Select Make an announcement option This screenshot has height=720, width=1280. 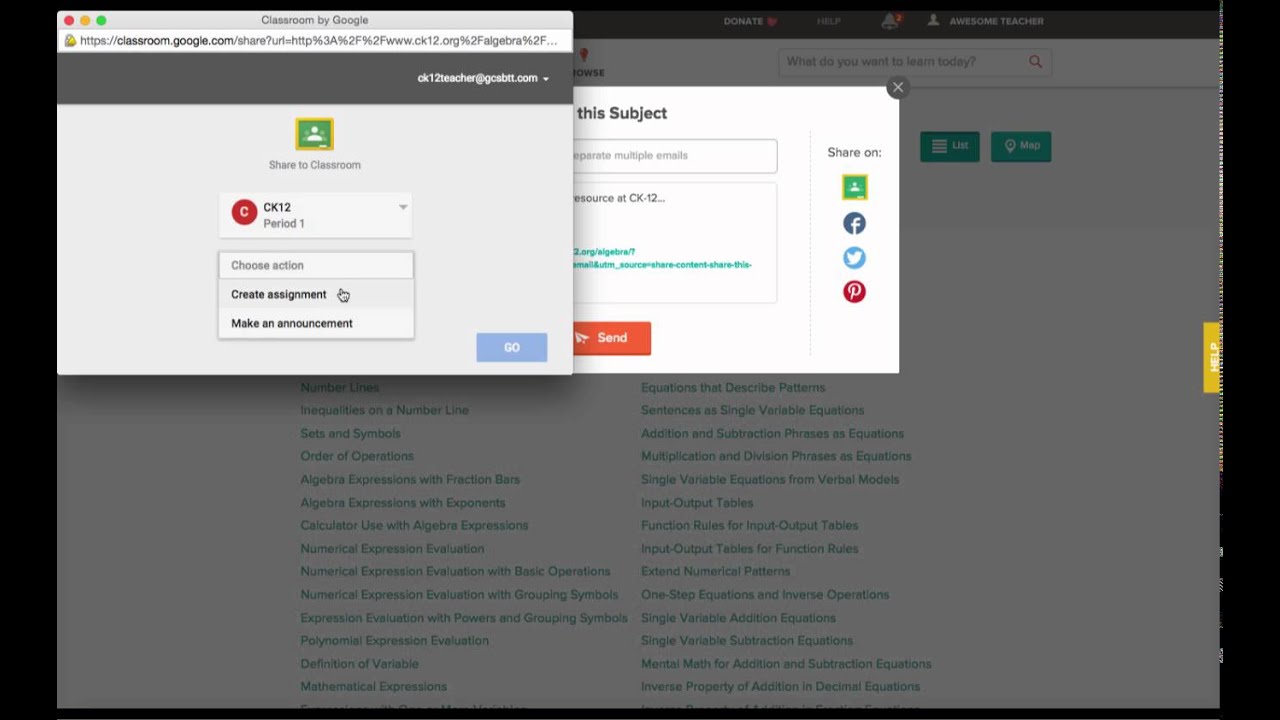(x=315, y=323)
